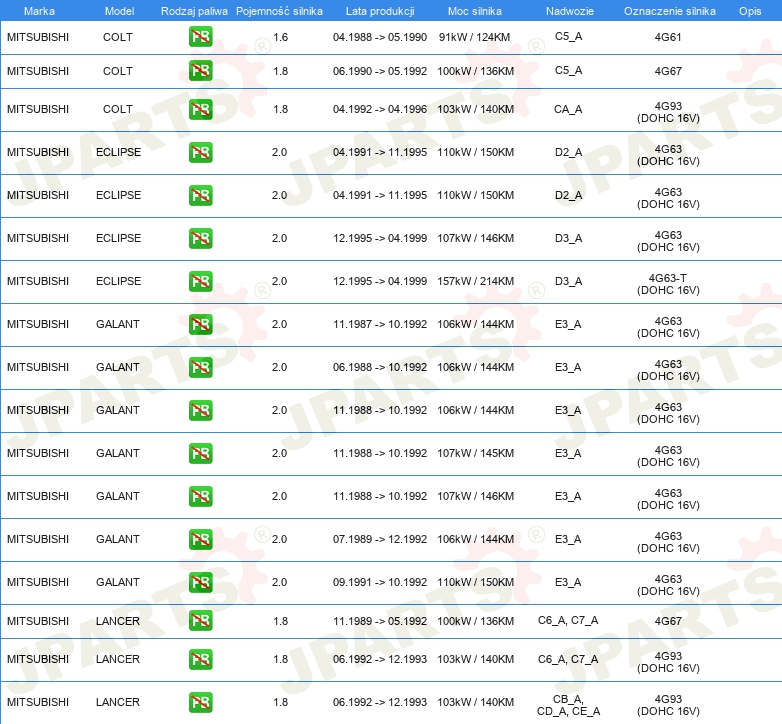782x724 pixels.
Task: Click the Oznaczenie silnika column header
Action: click(669, 10)
